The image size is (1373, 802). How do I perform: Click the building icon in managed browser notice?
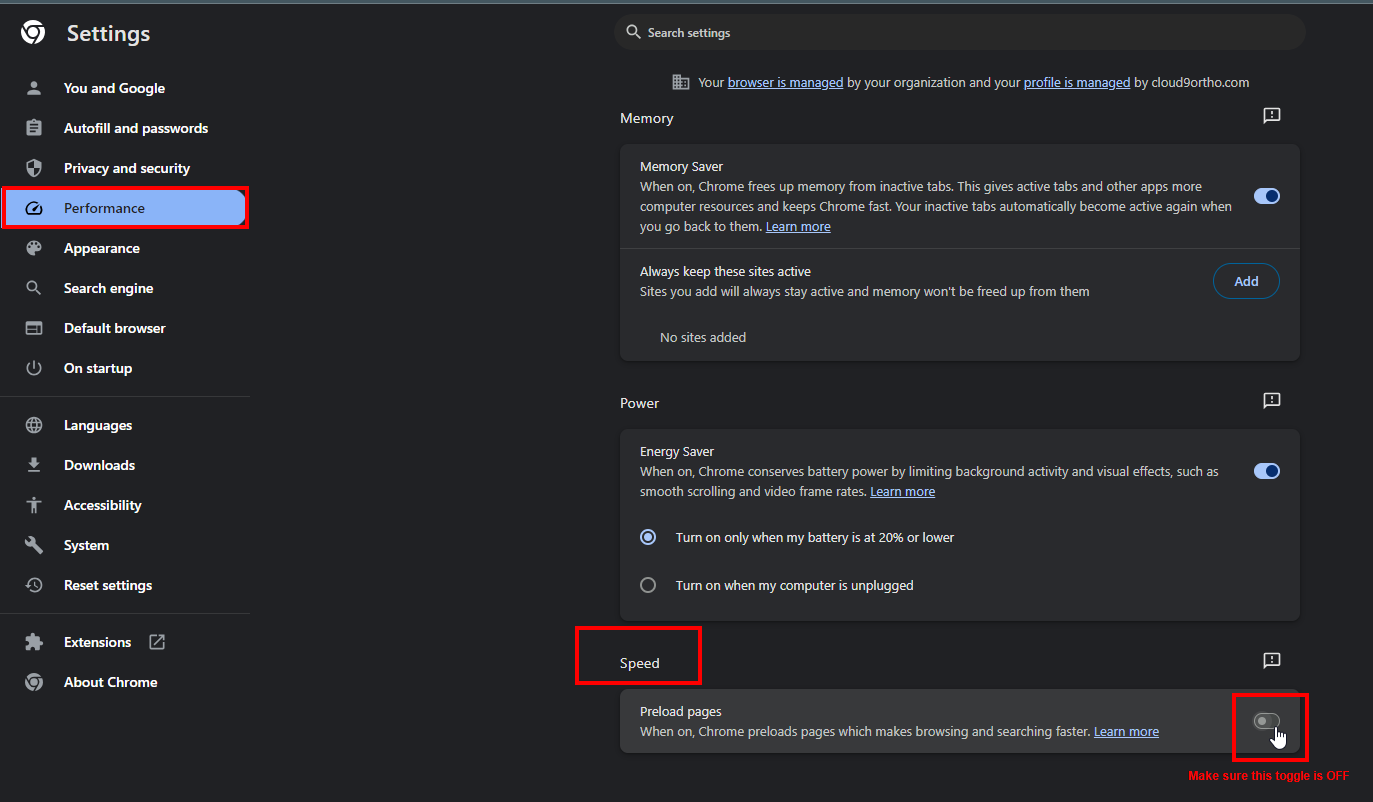pos(681,82)
